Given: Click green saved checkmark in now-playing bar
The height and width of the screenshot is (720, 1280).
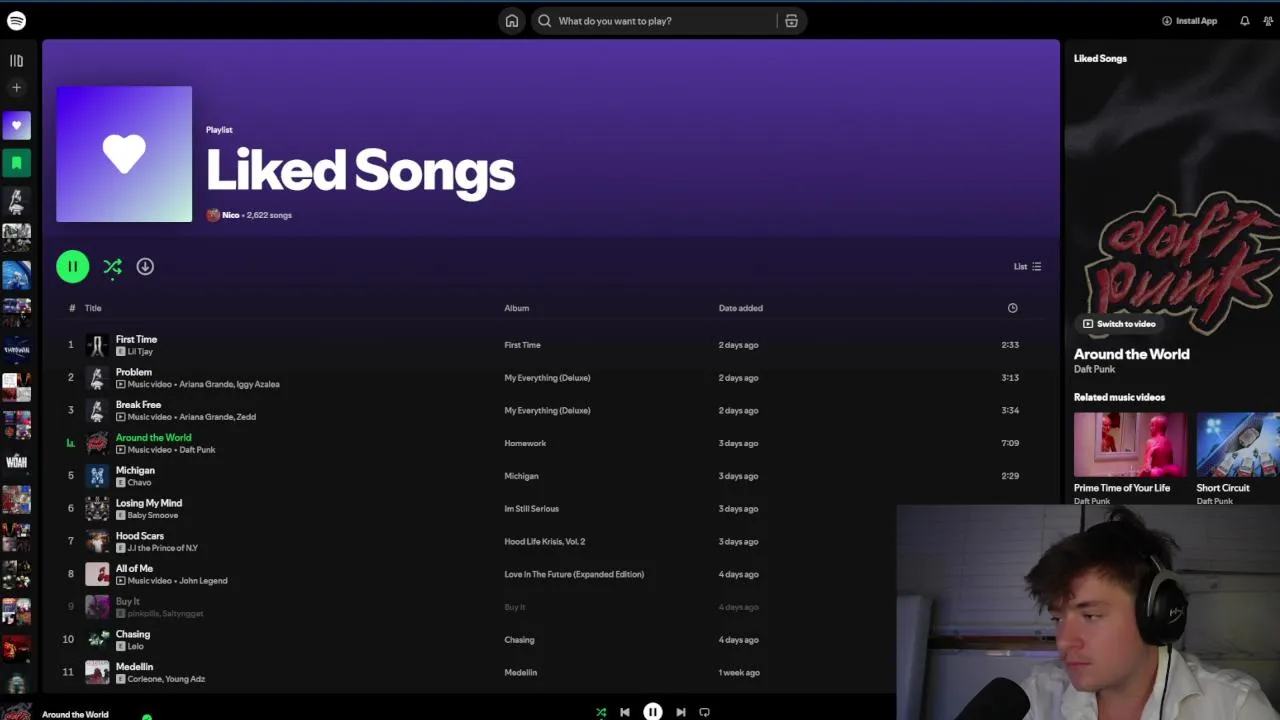Looking at the screenshot, I should (x=147, y=716).
